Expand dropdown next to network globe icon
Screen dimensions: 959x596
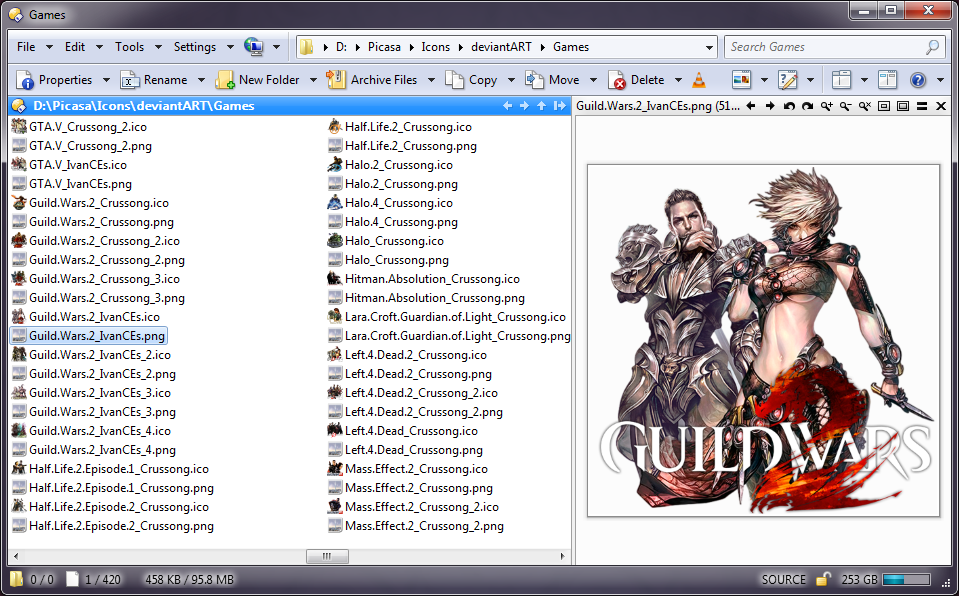pyautogui.click(x=276, y=47)
